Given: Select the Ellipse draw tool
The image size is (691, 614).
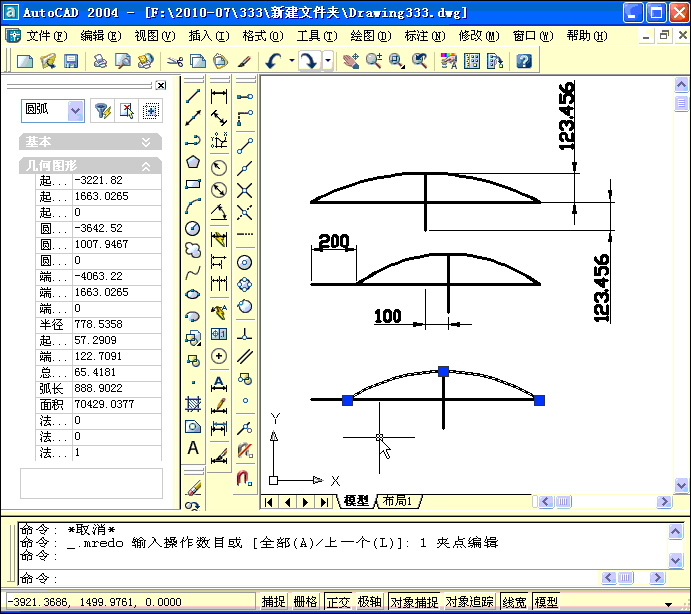Looking at the screenshot, I should click(x=193, y=294).
